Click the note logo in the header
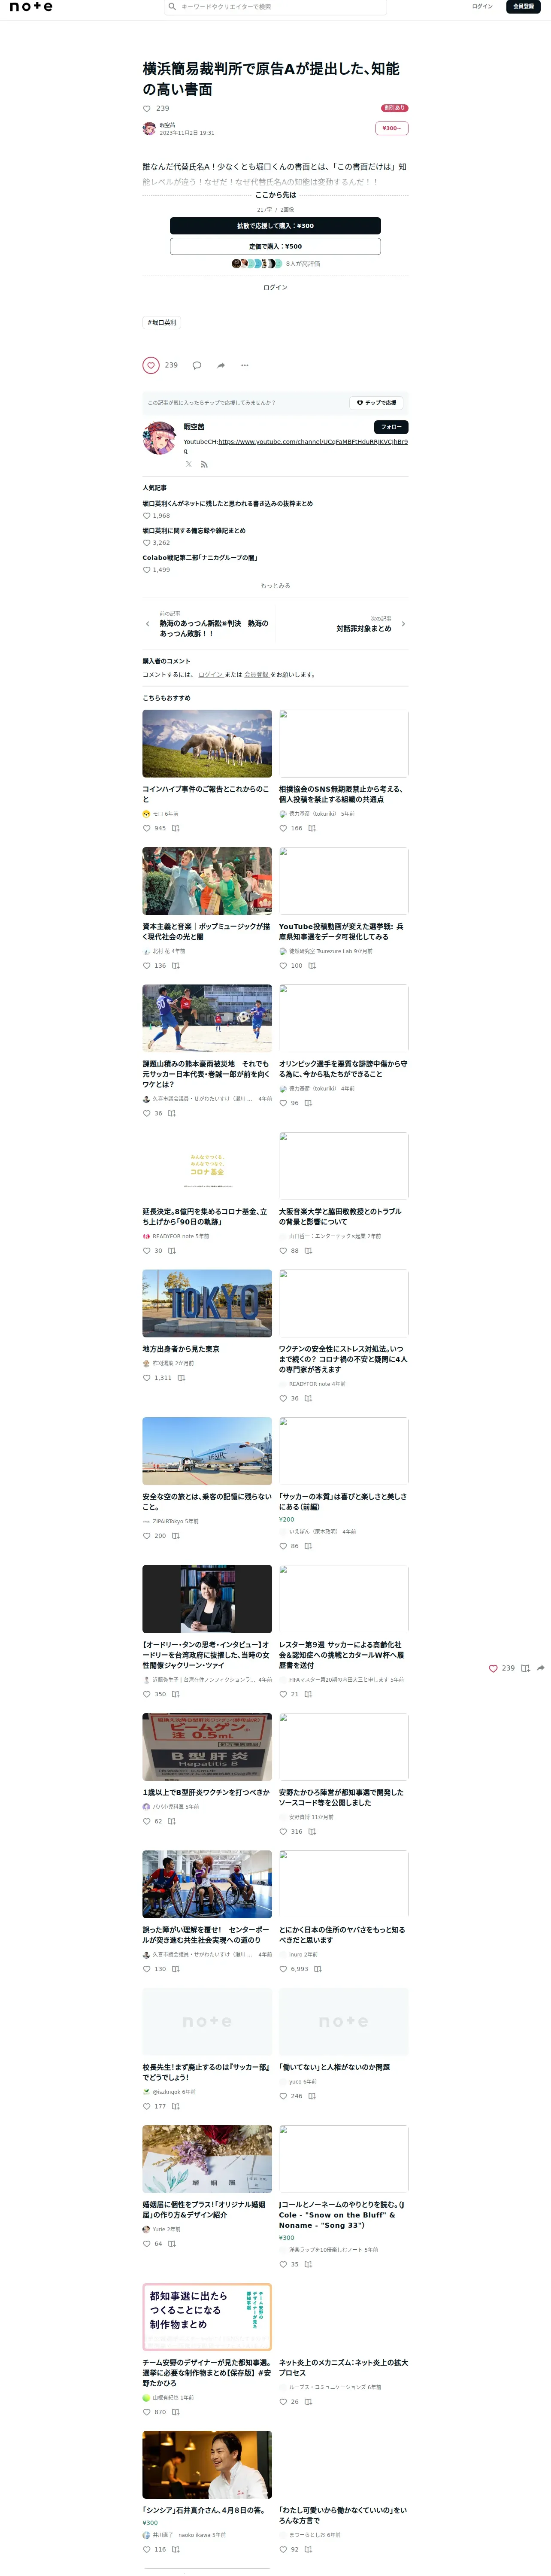Image resolution: width=551 pixels, height=2576 pixels. [x=31, y=7]
